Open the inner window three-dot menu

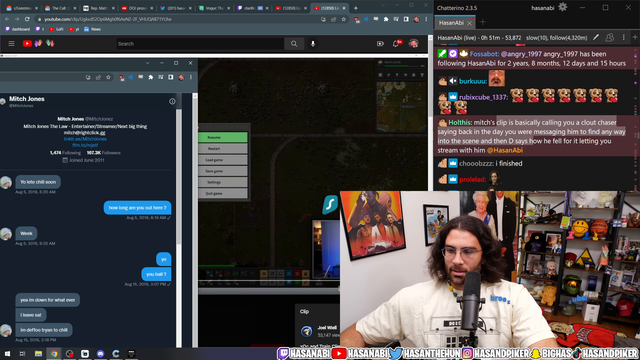point(191,77)
